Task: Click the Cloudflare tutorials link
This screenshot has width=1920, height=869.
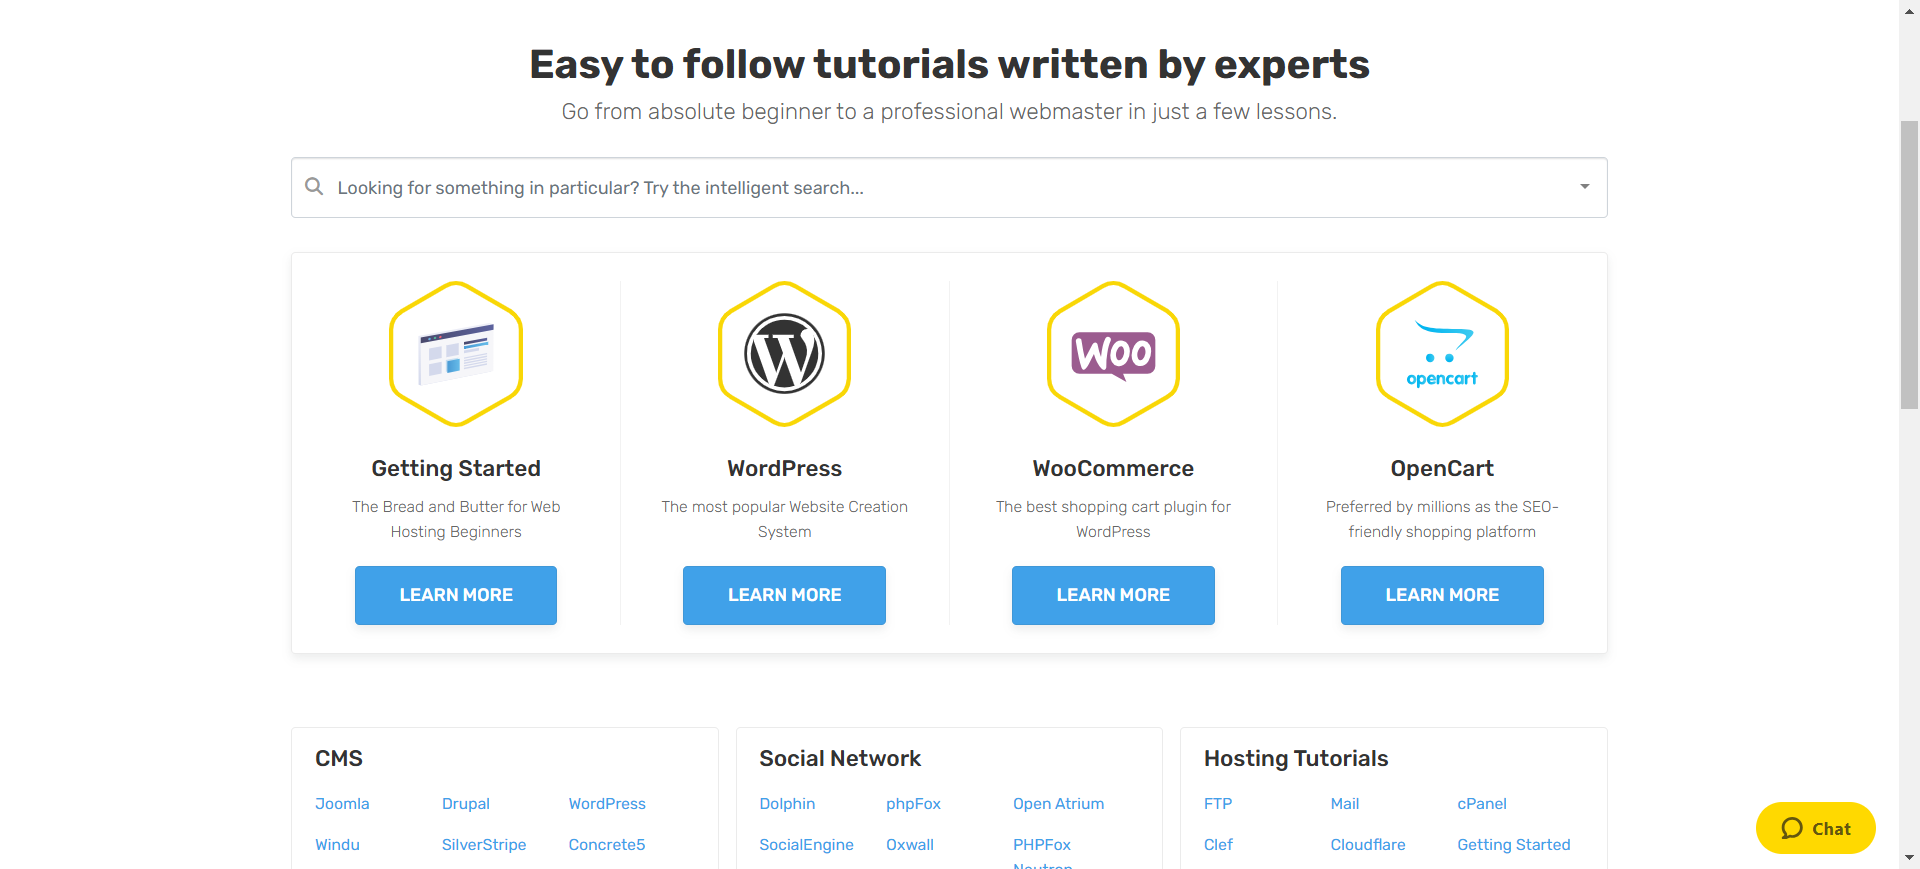Action: 1367,844
